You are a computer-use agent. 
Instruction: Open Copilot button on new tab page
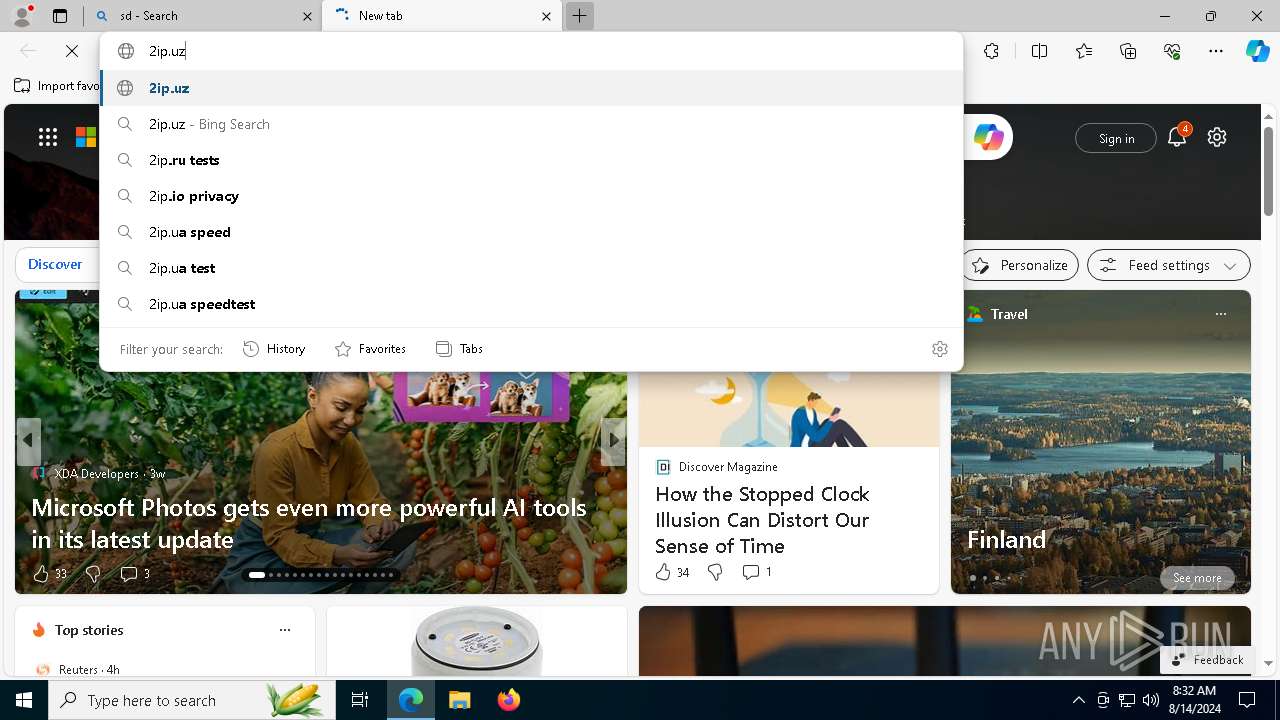coord(988,137)
